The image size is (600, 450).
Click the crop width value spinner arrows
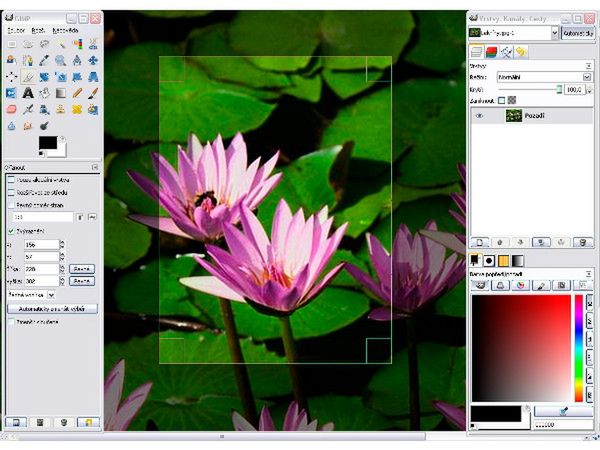click(62, 269)
